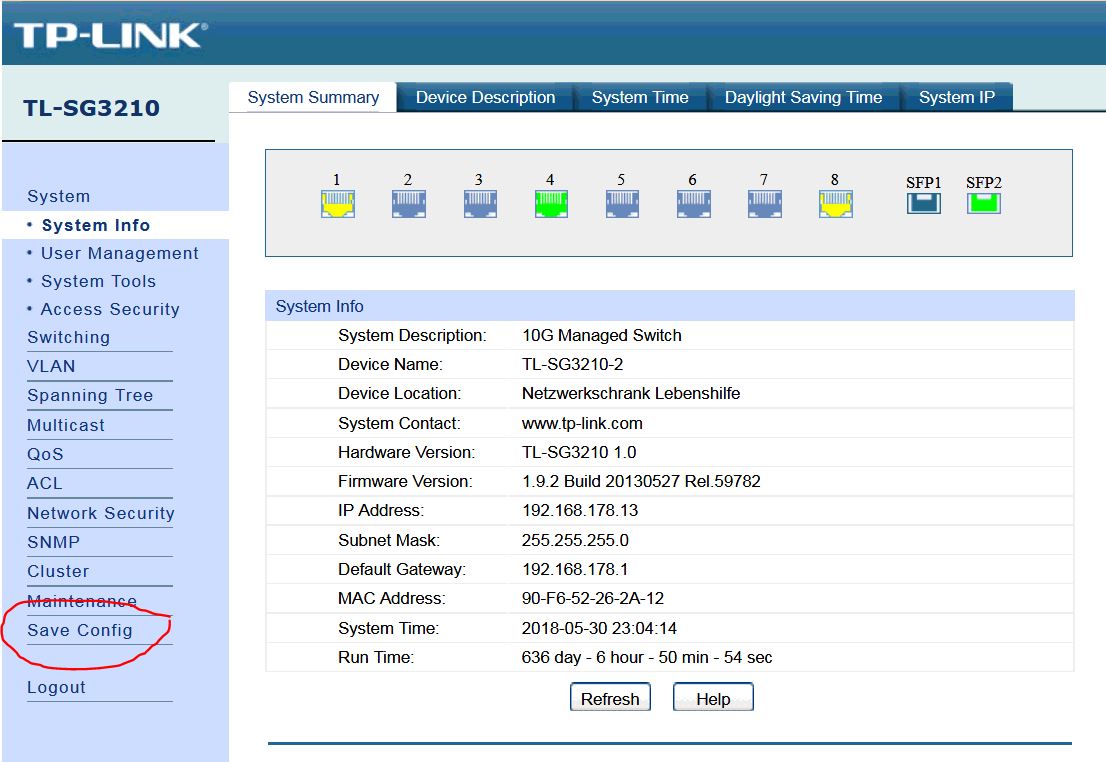Image resolution: width=1106 pixels, height=762 pixels.
Task: Open the Device Description tab
Action: click(x=485, y=97)
